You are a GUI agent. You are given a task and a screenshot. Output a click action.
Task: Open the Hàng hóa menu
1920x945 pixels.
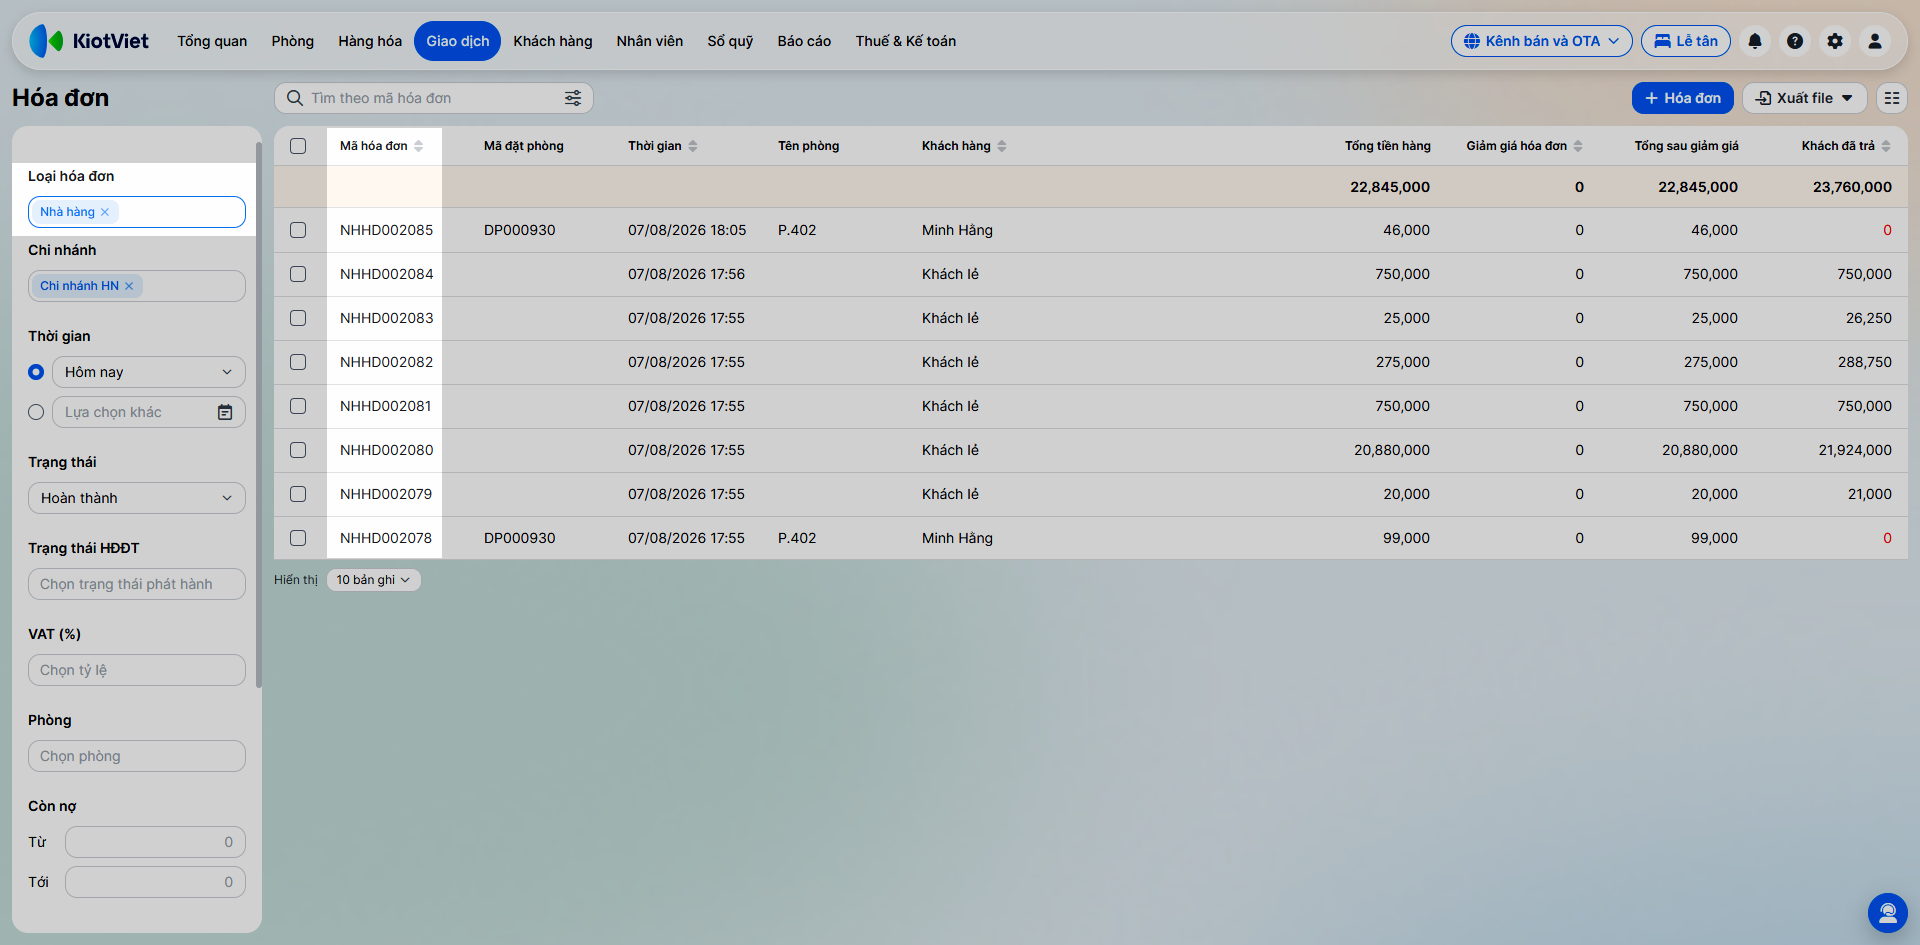pos(370,41)
